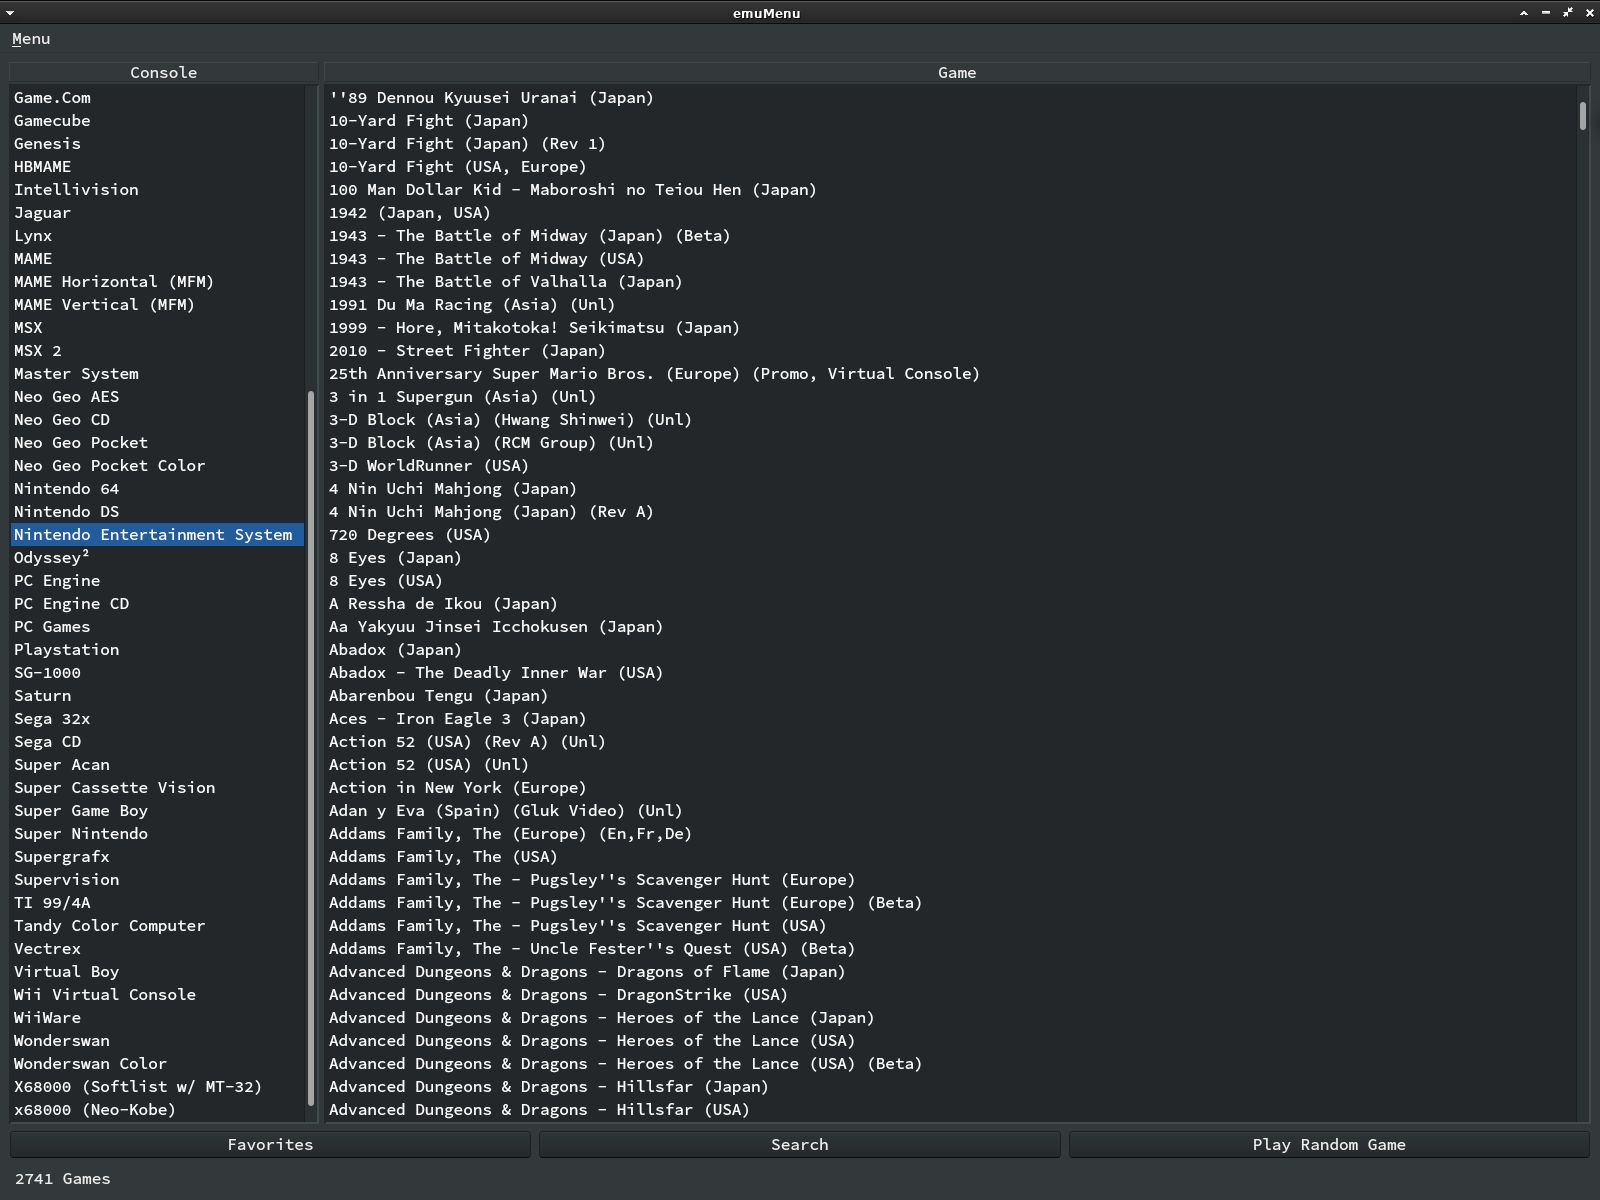Select MAME Horizontal (MFM) entry
Image resolution: width=1600 pixels, height=1200 pixels.
[x=157, y=282]
